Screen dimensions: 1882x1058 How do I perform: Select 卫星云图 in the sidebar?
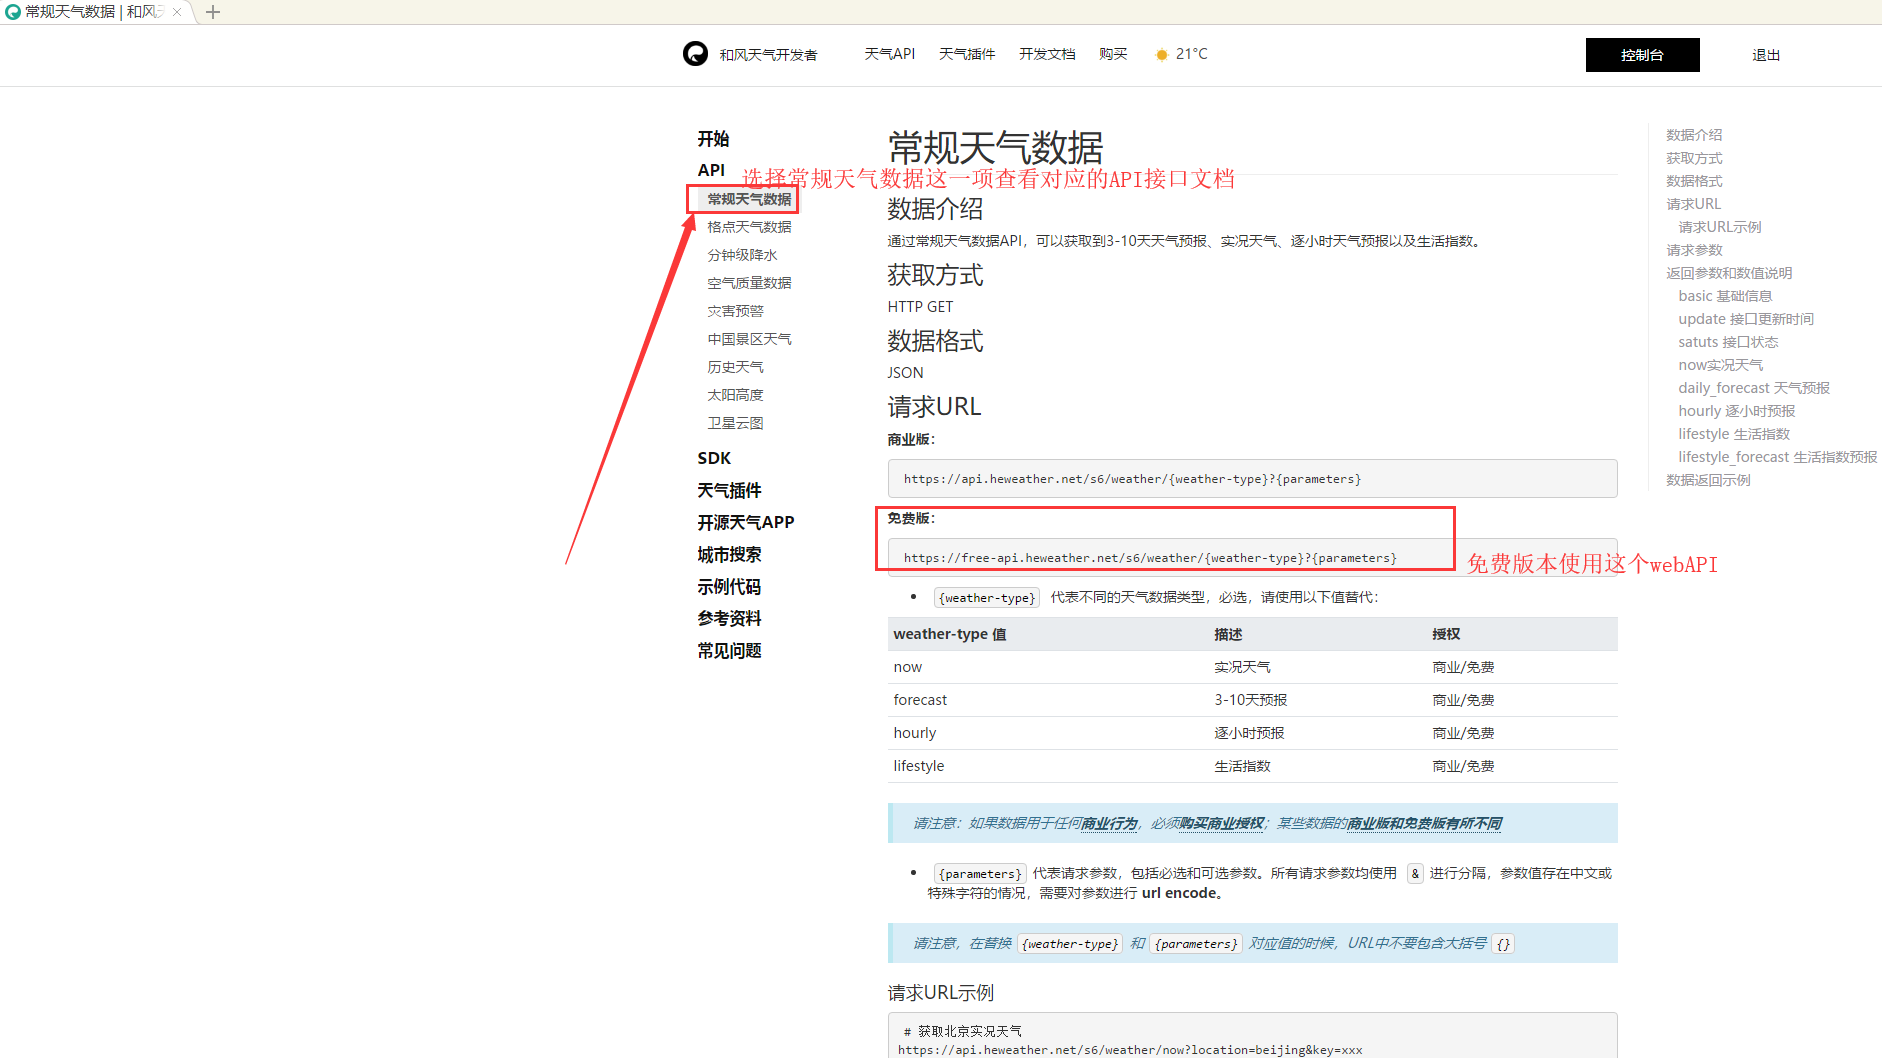pyautogui.click(x=735, y=423)
